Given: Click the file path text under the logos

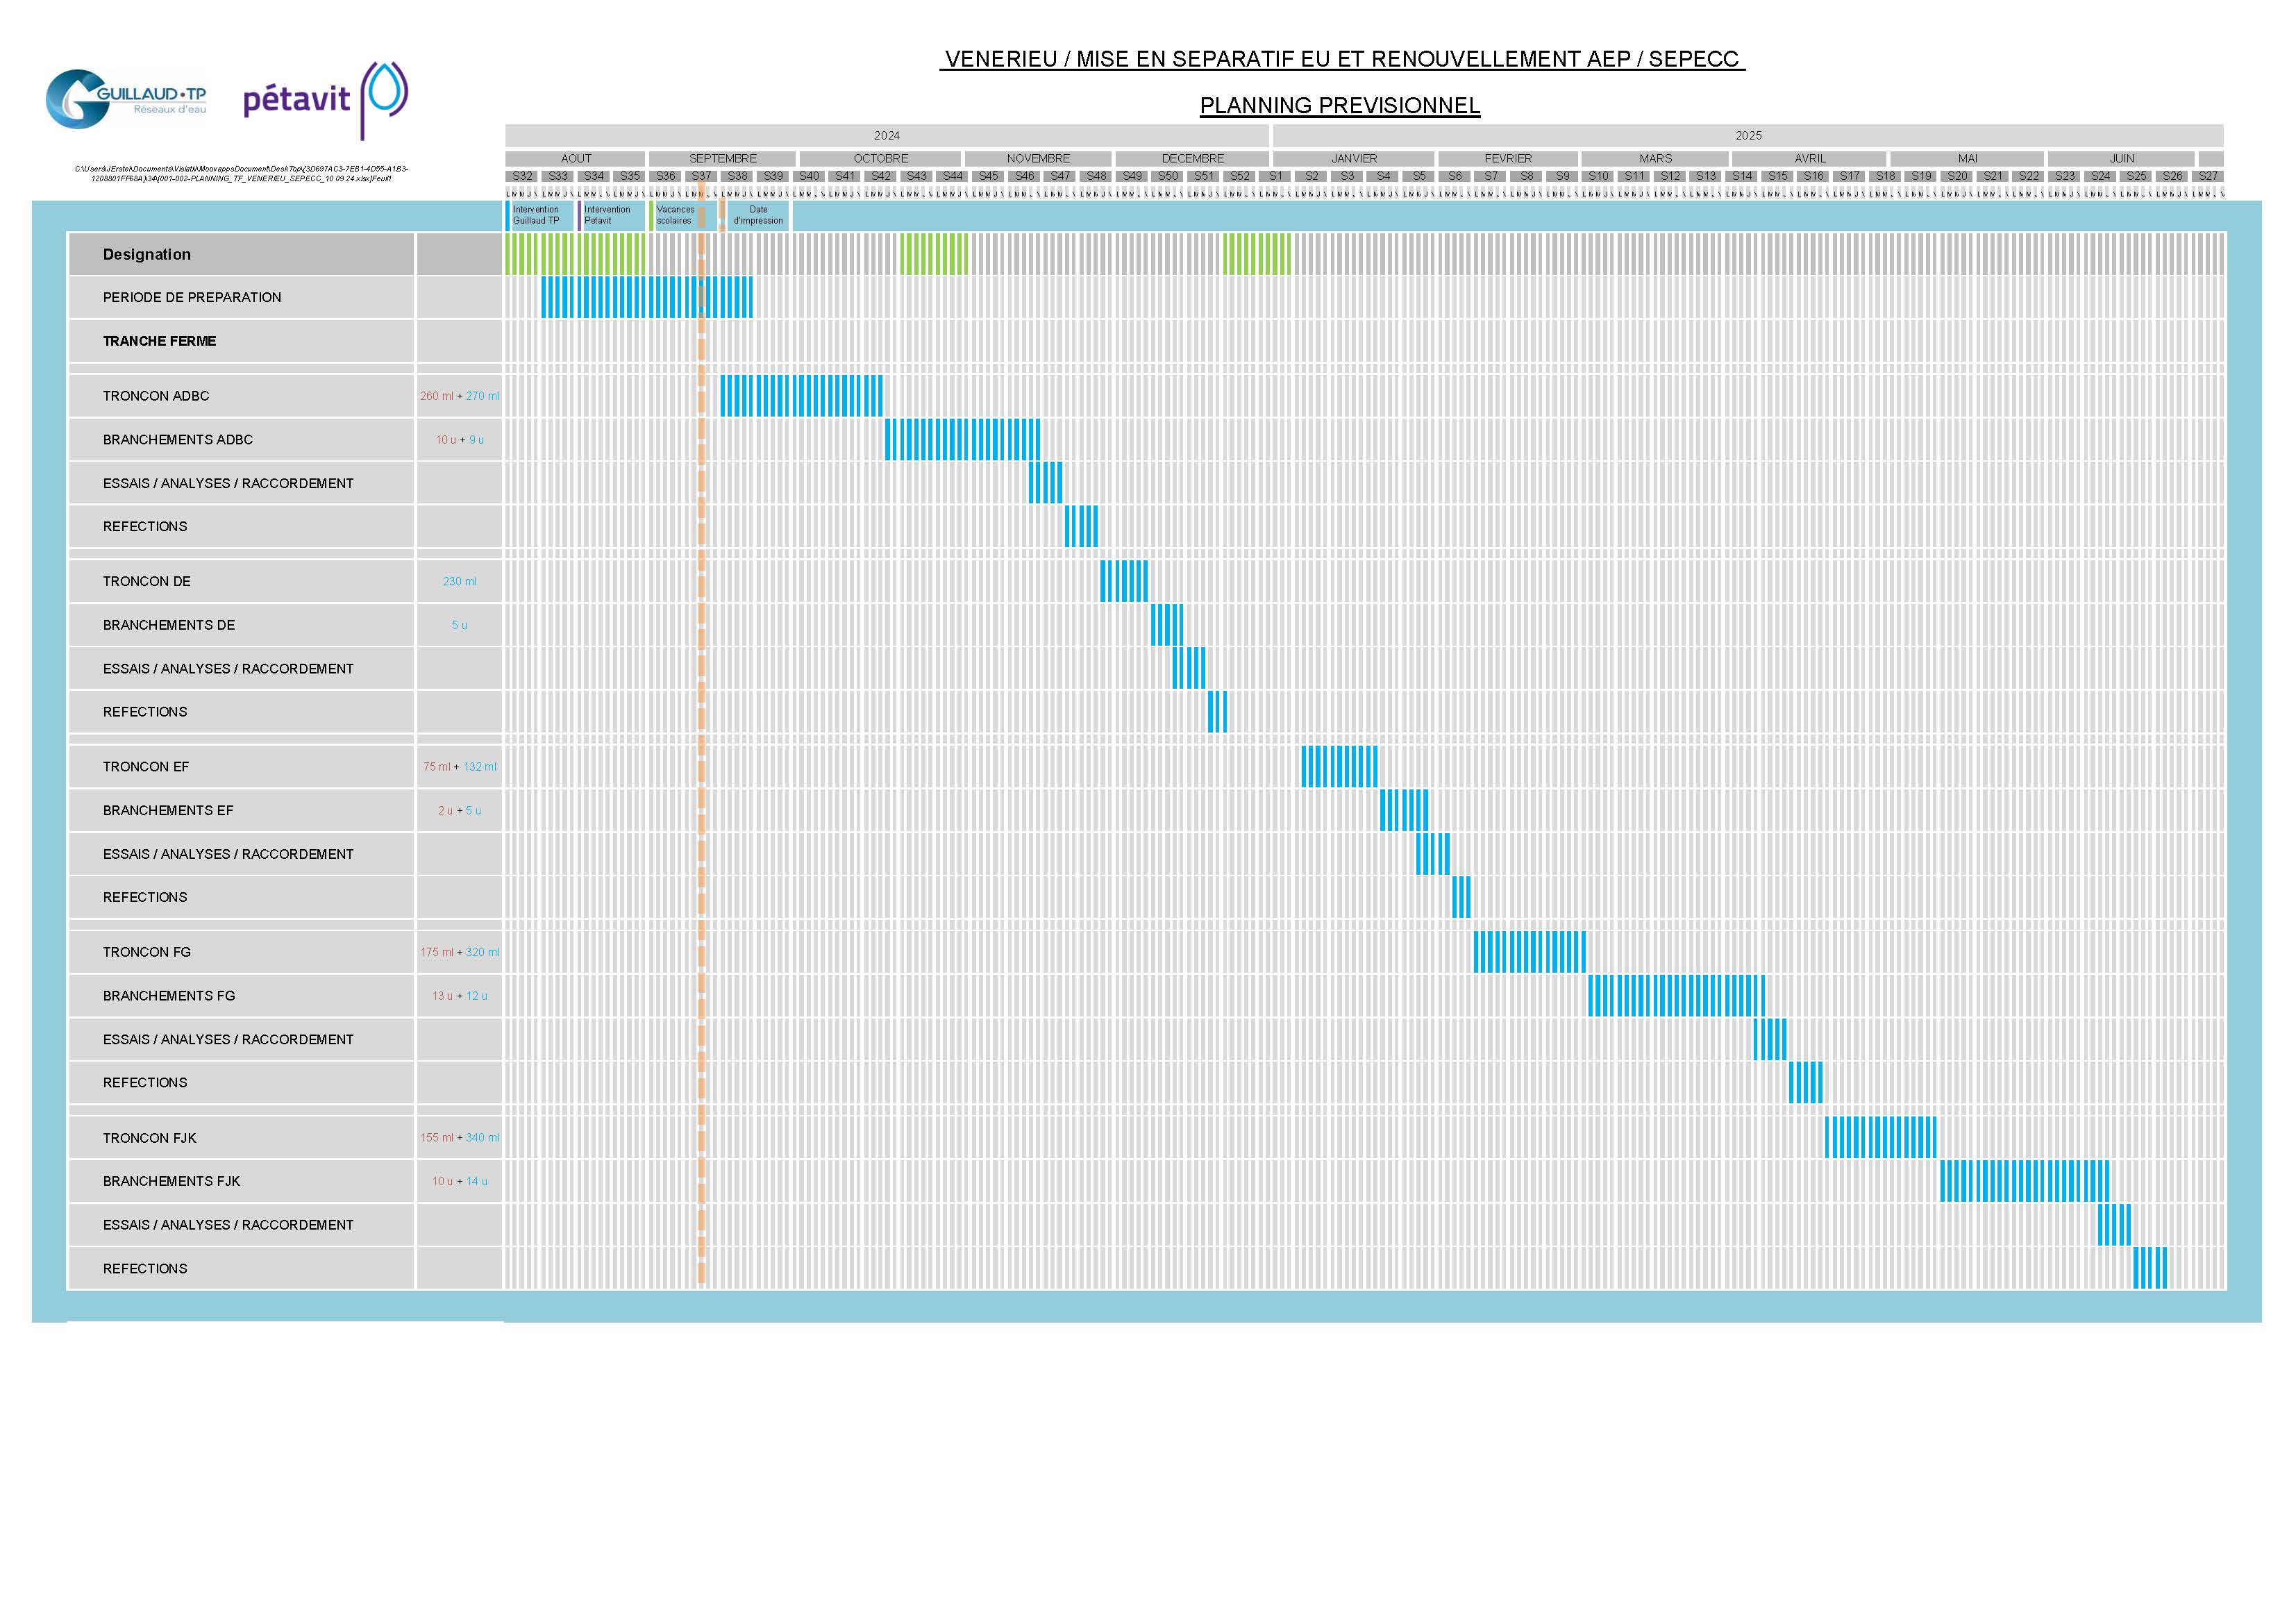Looking at the screenshot, I should 241,173.
